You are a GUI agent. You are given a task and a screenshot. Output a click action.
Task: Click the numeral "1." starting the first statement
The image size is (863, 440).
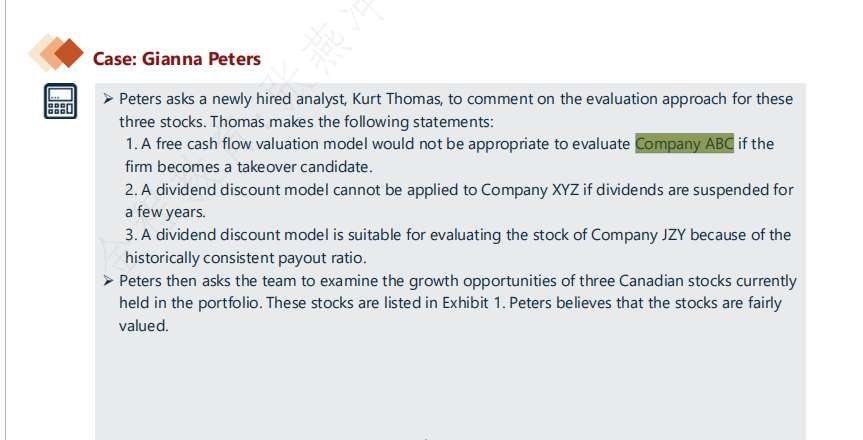[x=131, y=144]
